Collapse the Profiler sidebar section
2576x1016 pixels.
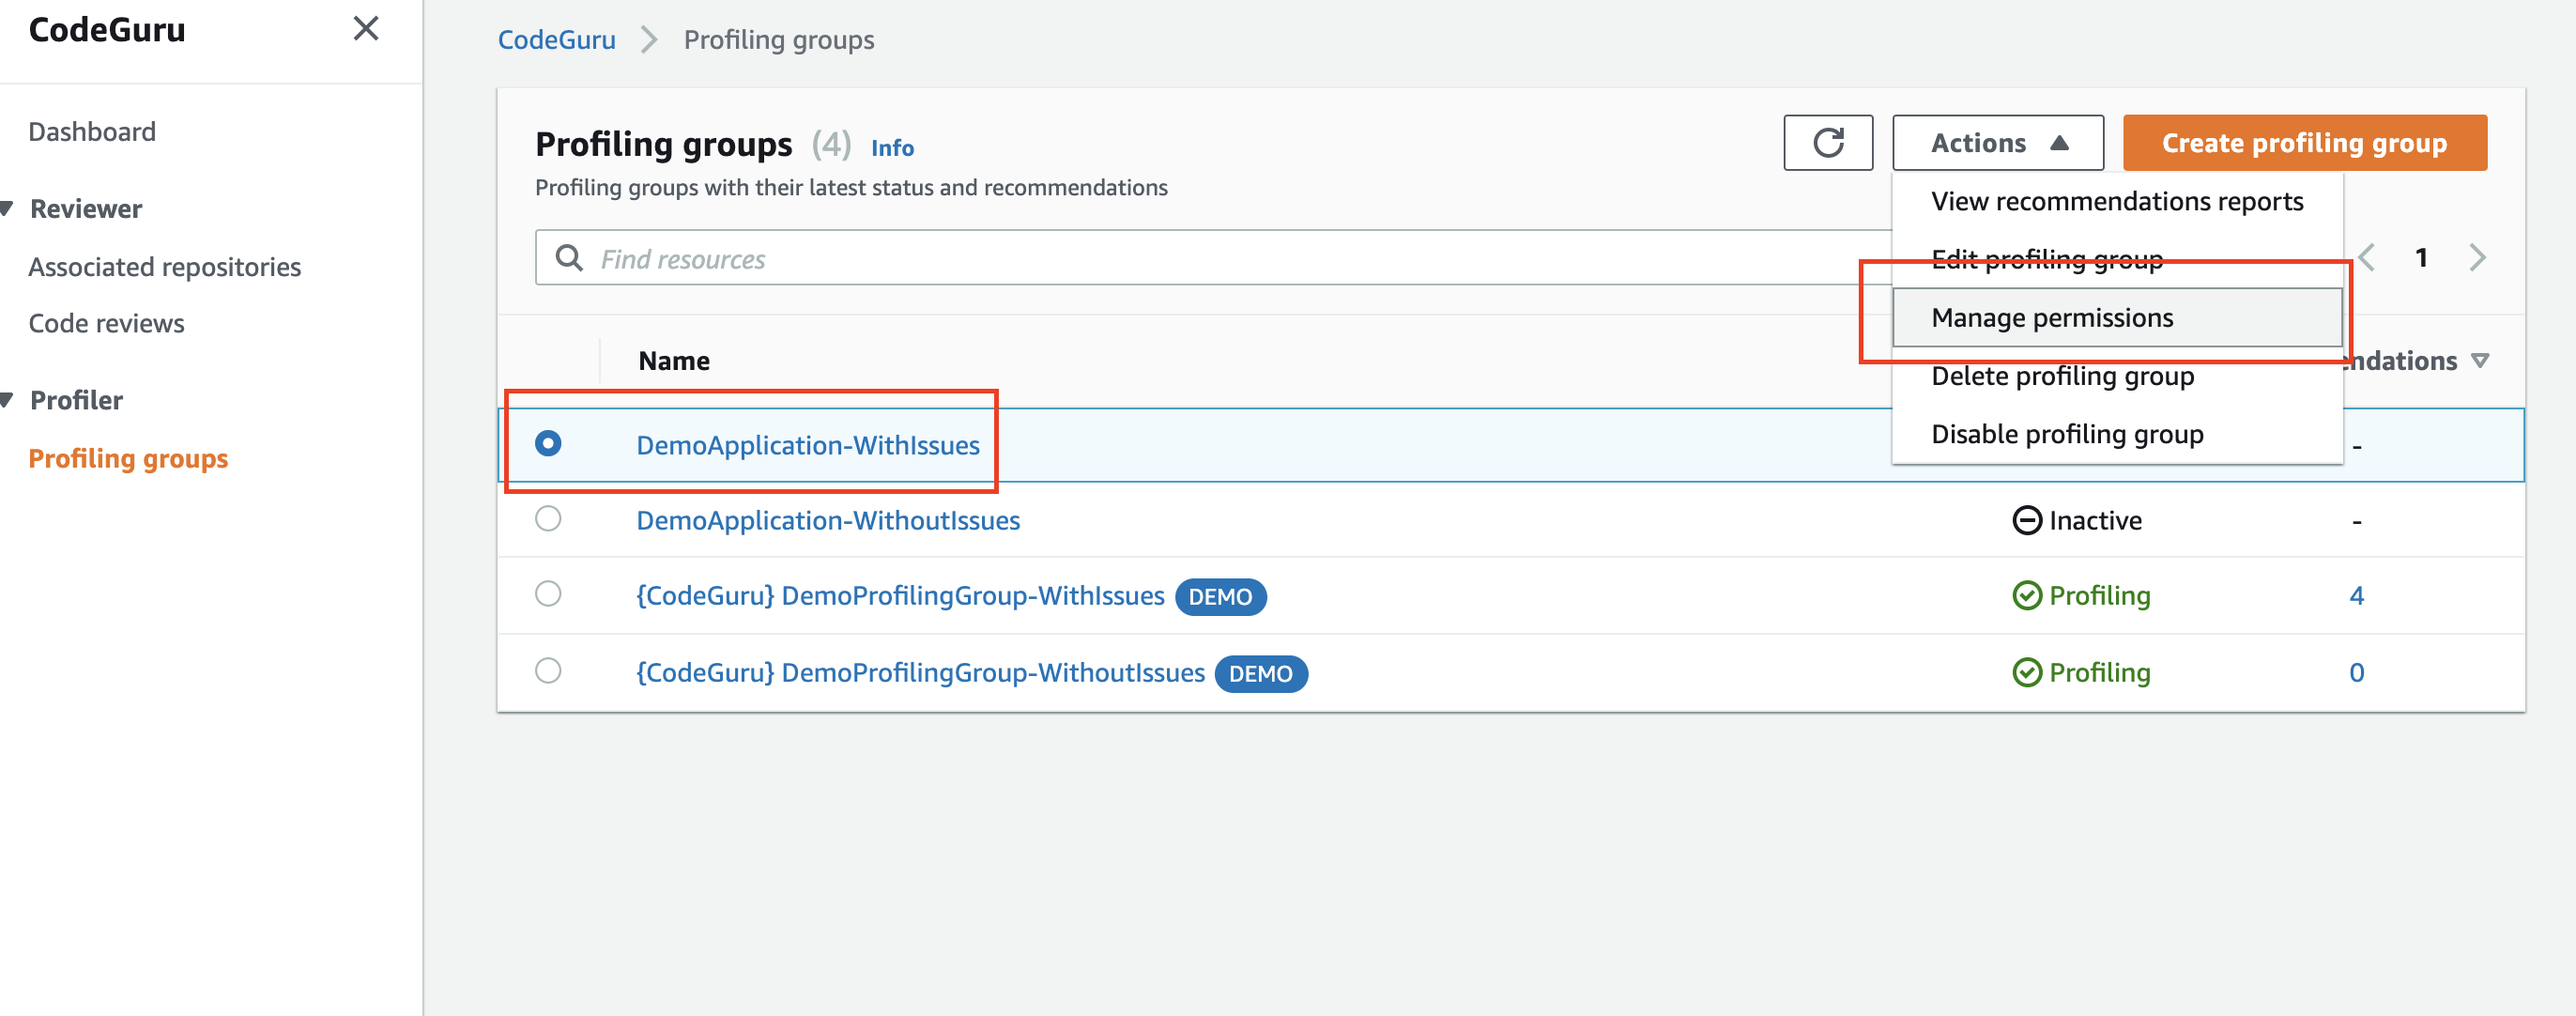pyautogui.click(x=8, y=400)
